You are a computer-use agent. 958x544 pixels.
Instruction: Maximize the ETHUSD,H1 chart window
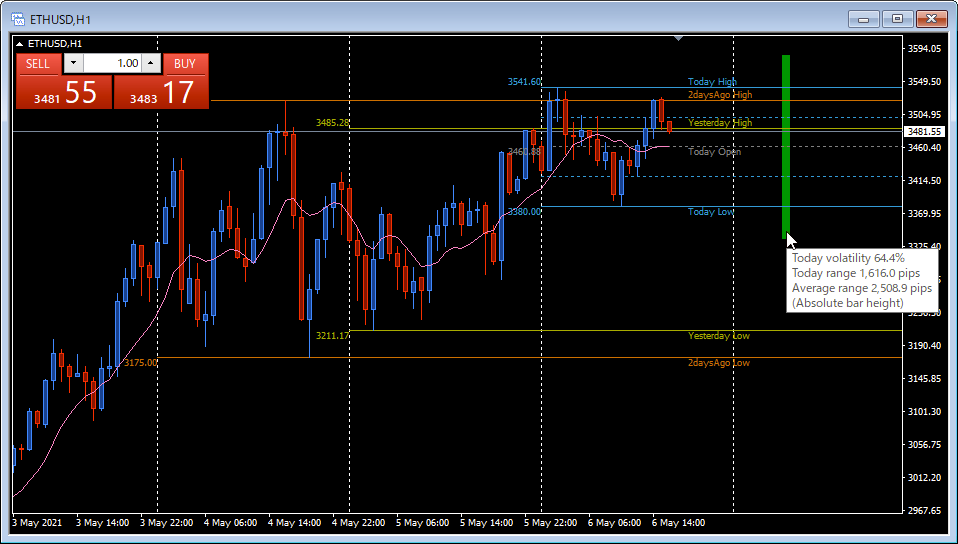[898, 19]
